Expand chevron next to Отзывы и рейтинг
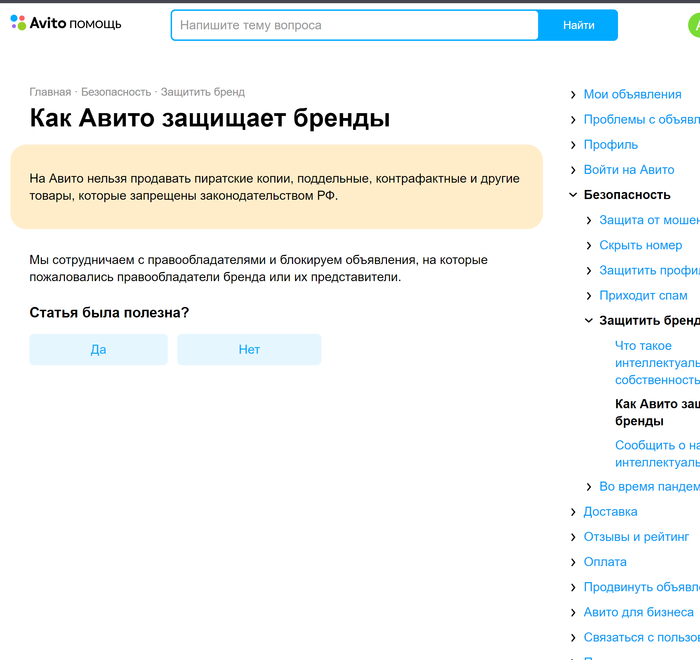The width and height of the screenshot is (700, 660). point(573,537)
